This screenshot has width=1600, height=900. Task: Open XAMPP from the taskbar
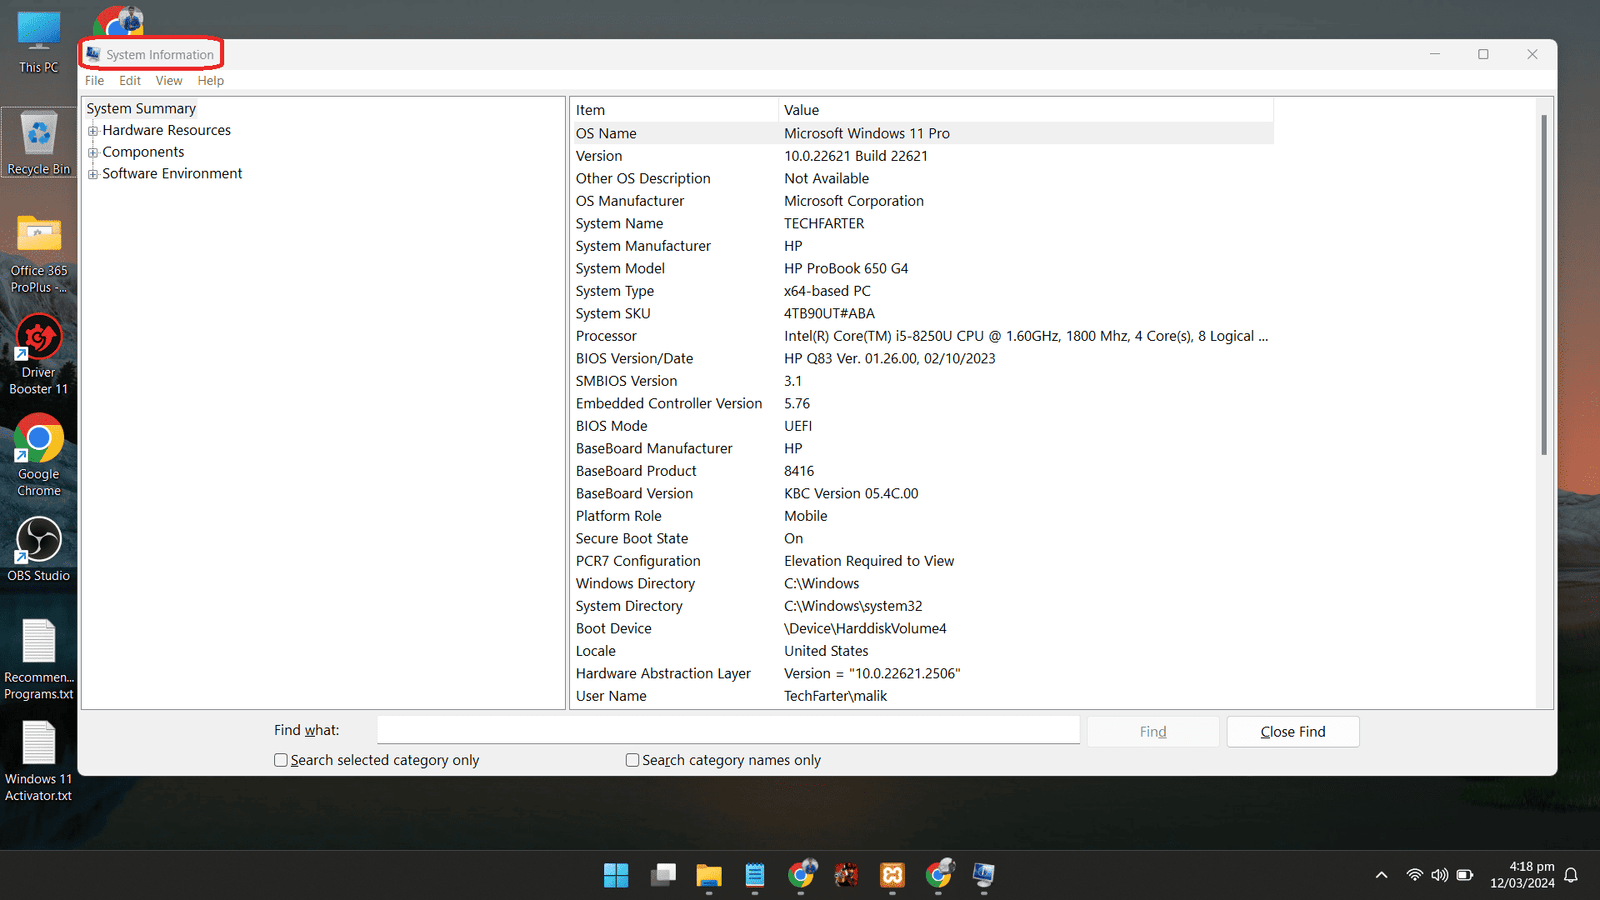point(892,875)
